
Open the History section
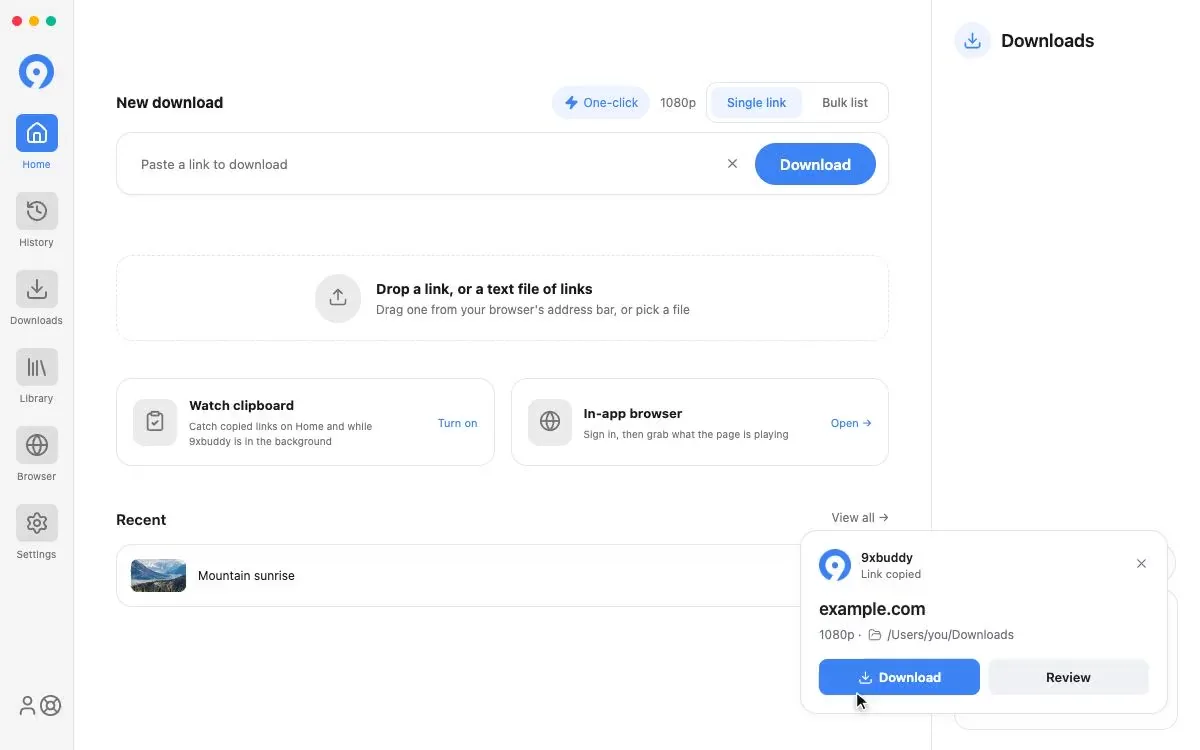37,219
